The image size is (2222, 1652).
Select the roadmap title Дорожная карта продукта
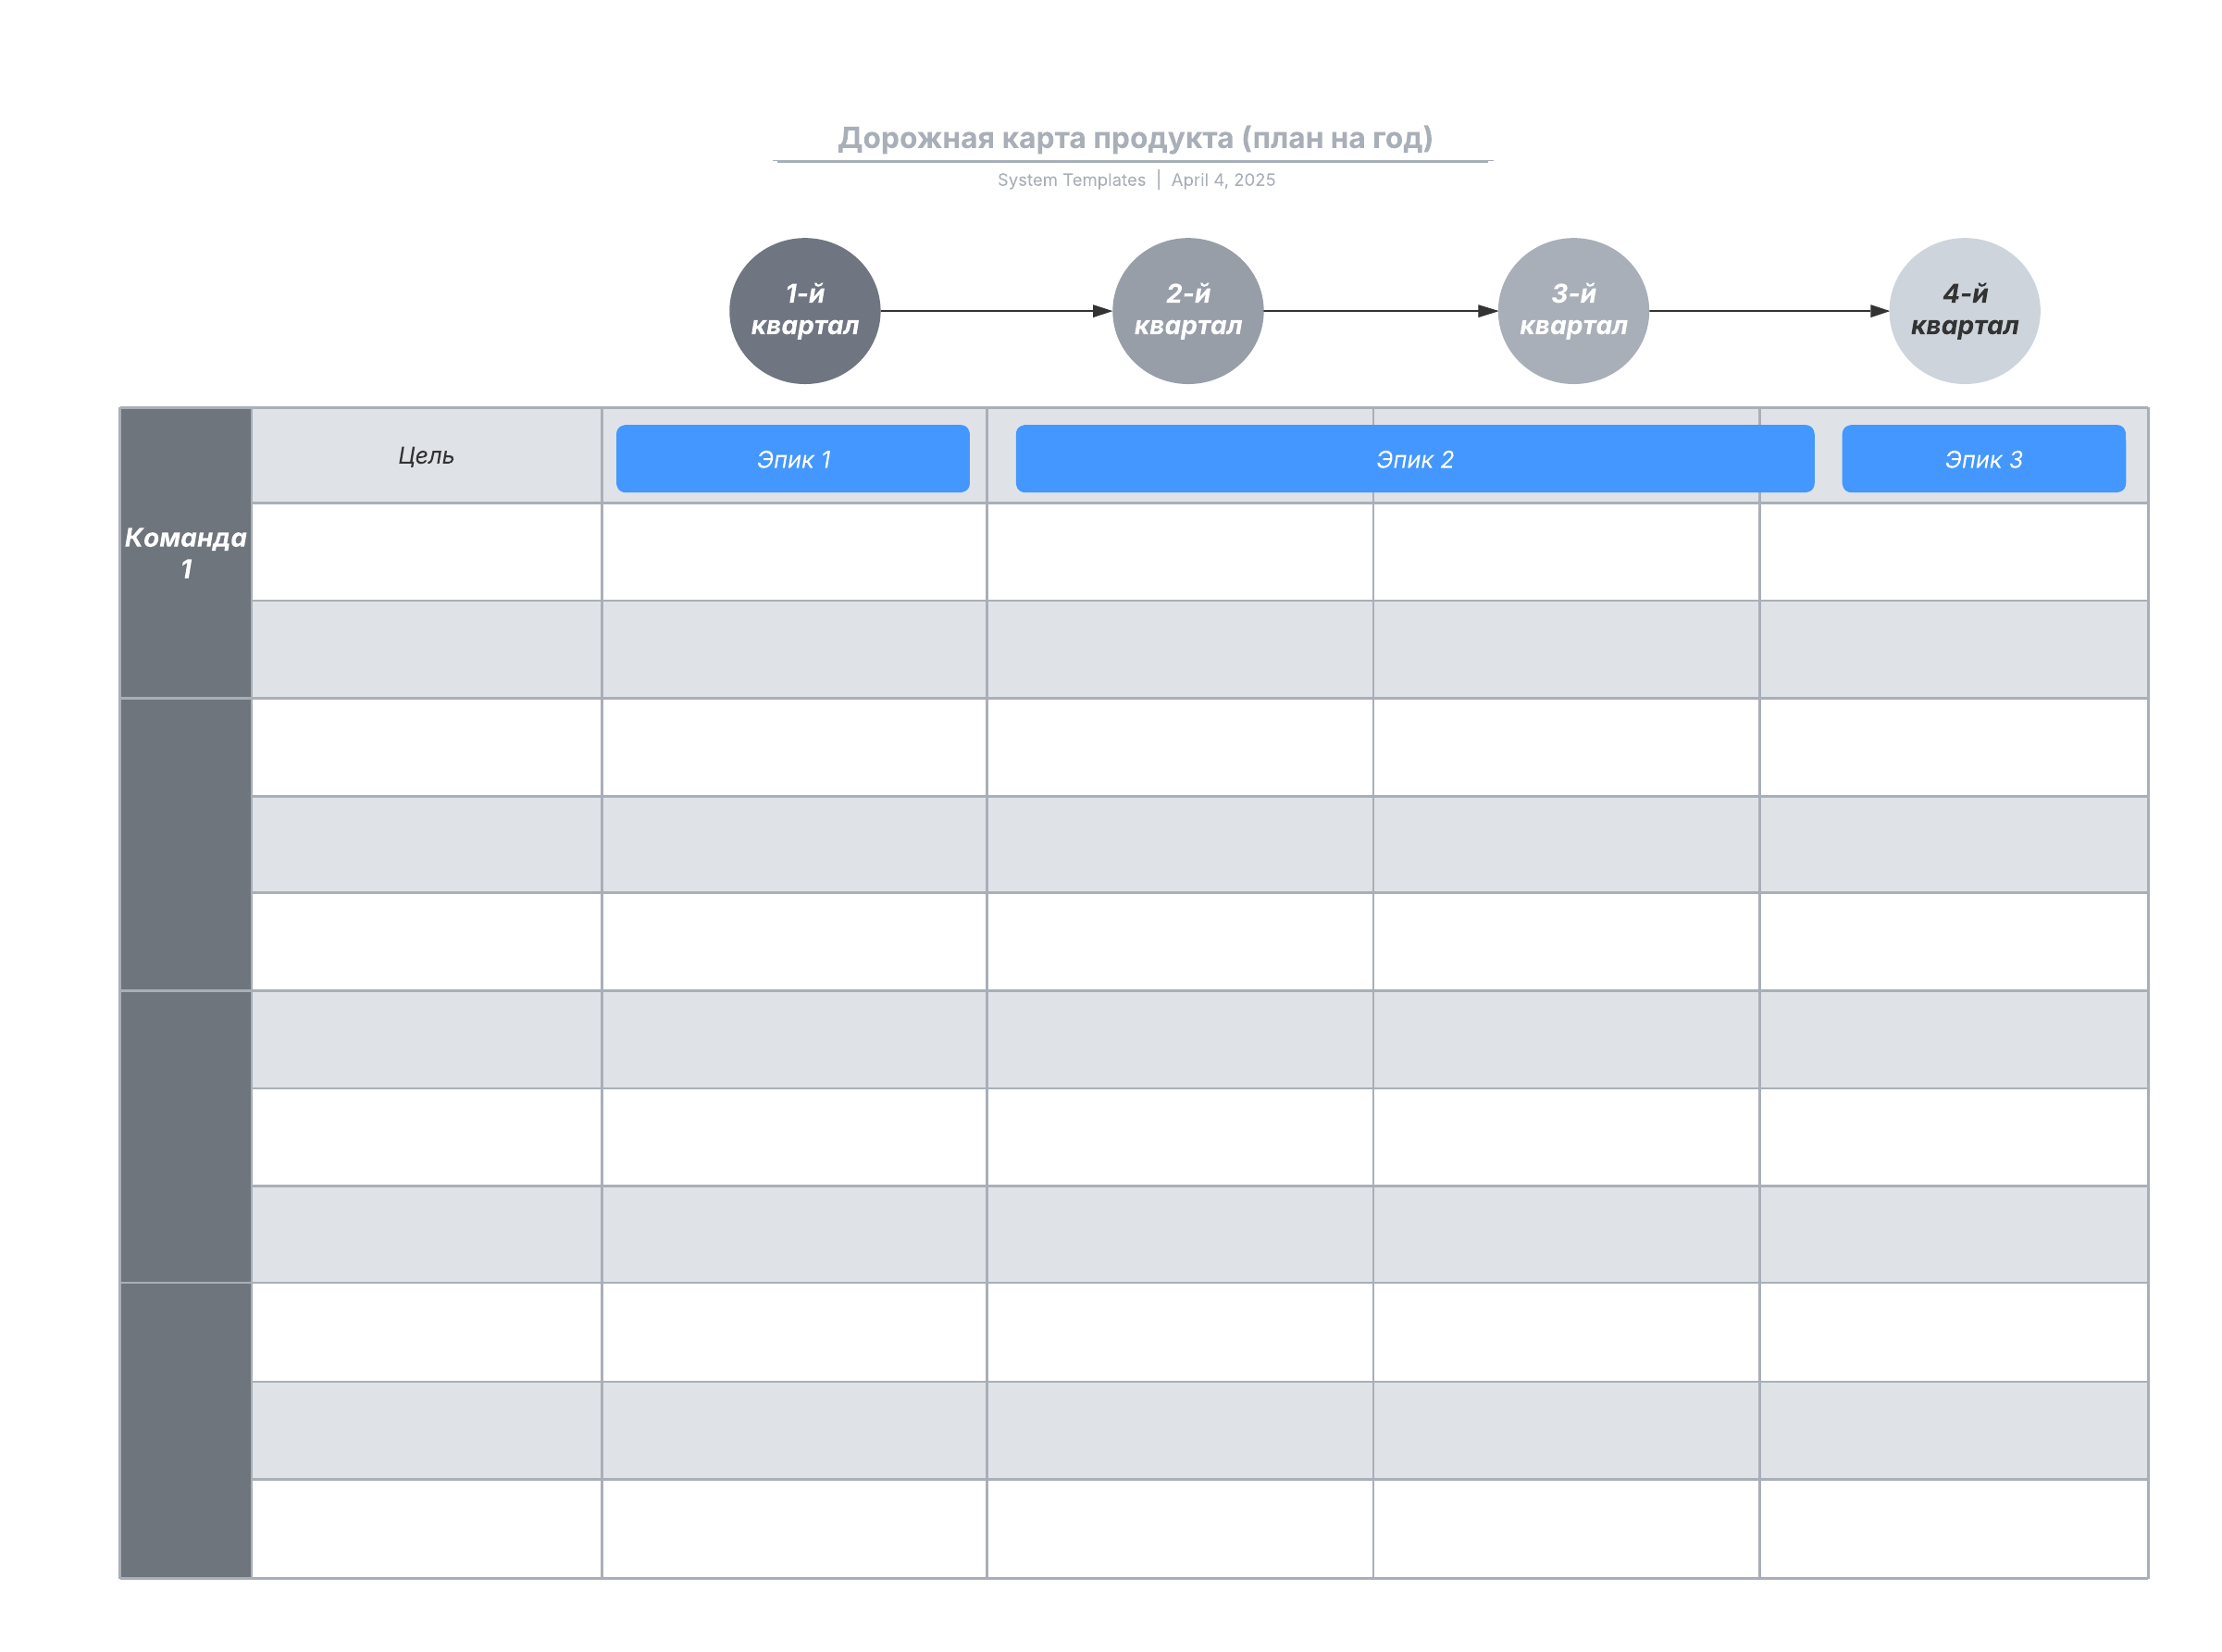[1134, 137]
